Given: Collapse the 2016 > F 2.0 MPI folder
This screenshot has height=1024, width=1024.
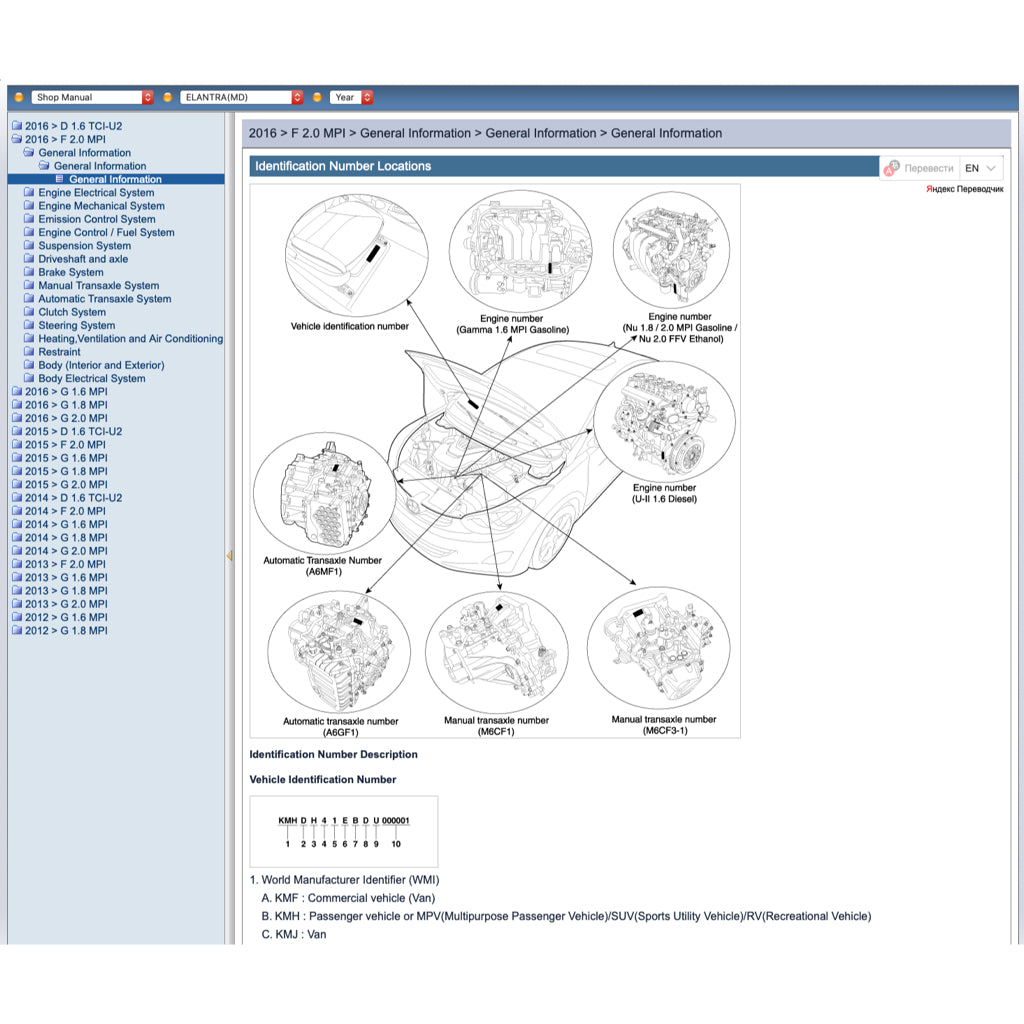Looking at the screenshot, I should coord(16,140).
